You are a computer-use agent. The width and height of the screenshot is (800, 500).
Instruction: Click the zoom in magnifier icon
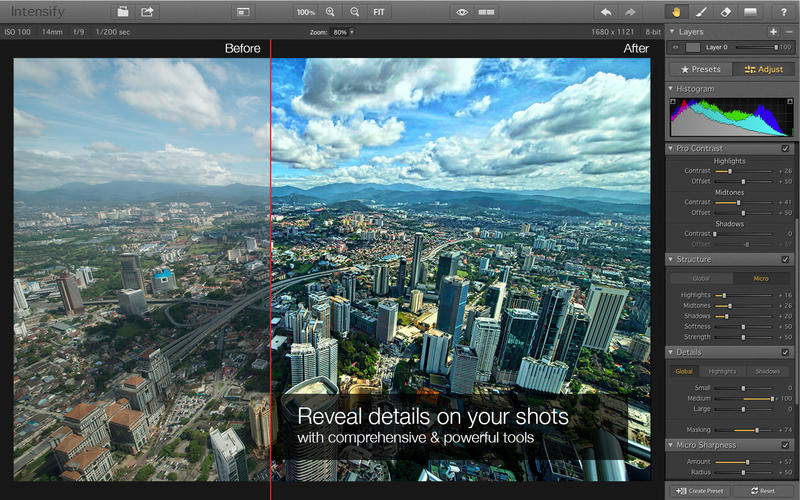(331, 12)
